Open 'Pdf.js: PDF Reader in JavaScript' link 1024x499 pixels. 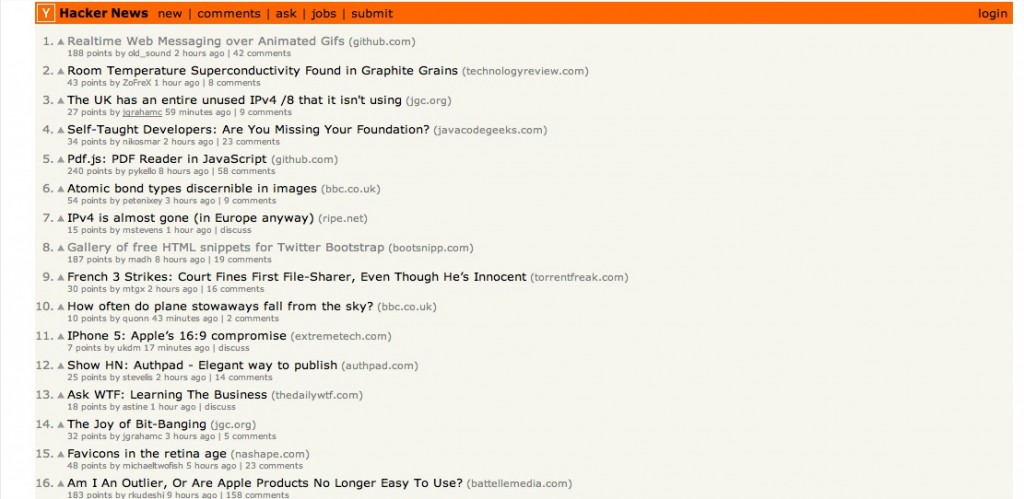coord(167,159)
